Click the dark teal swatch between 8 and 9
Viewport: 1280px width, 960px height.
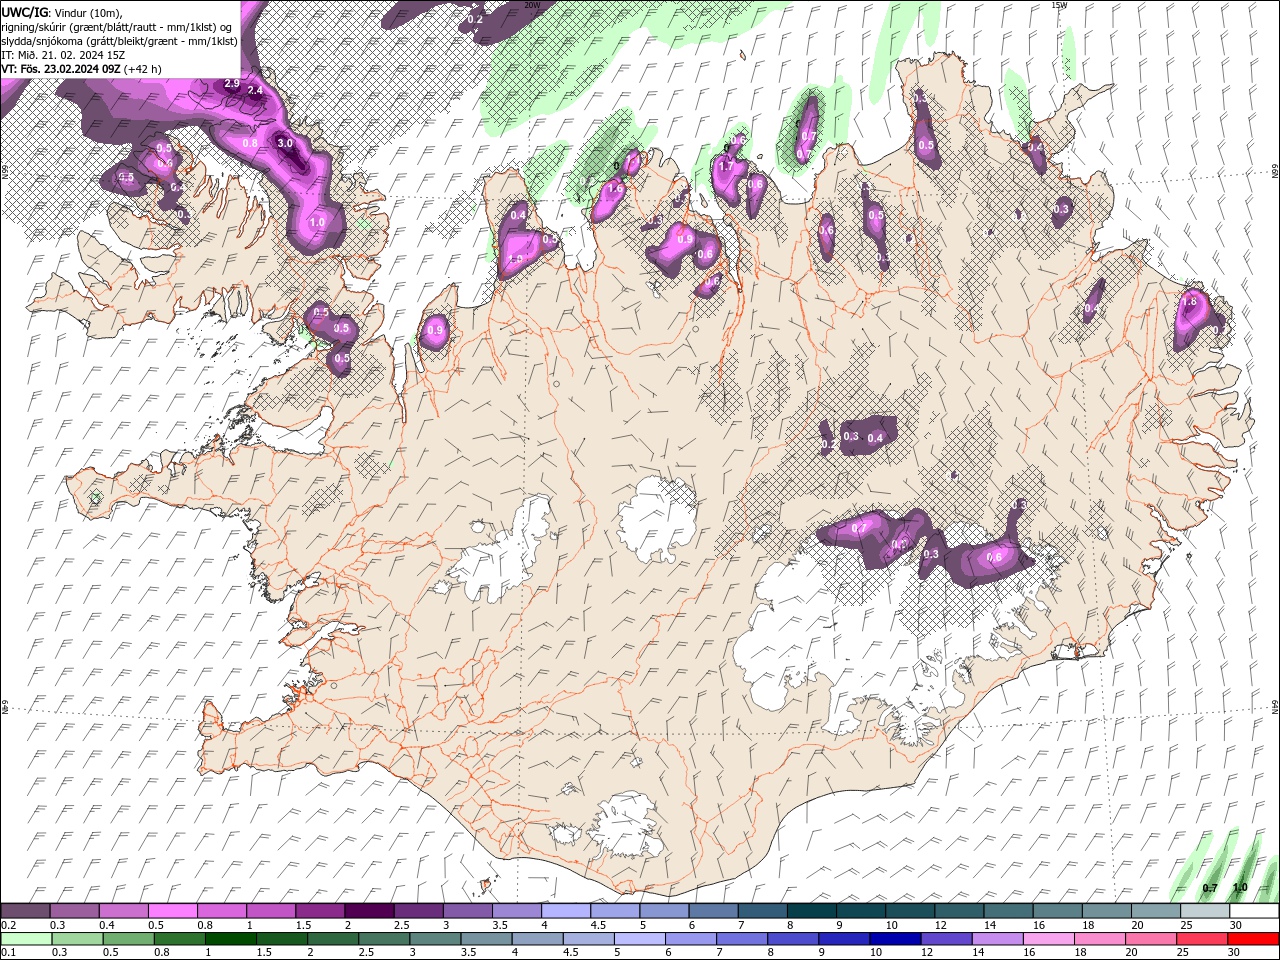(810, 911)
